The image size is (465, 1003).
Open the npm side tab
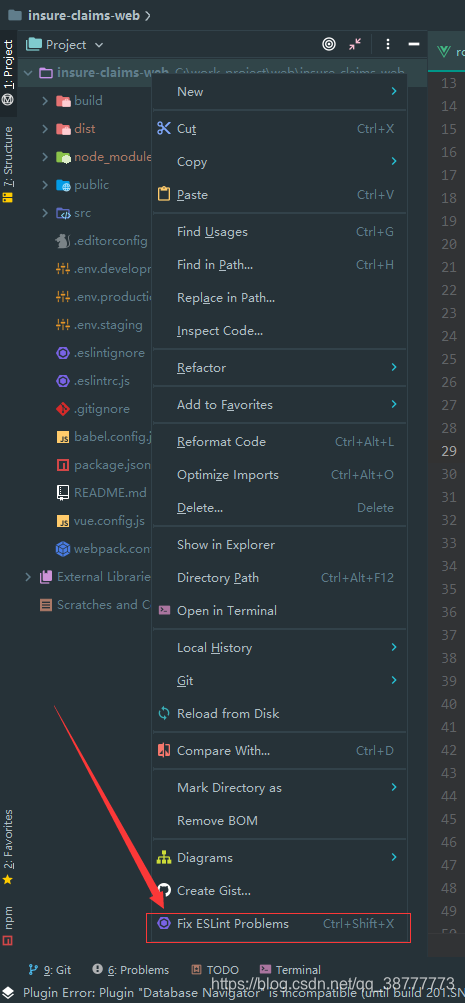click(8, 926)
